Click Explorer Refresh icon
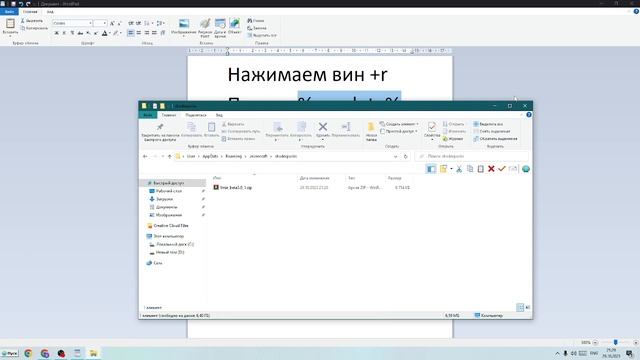The height and width of the screenshot is (360, 640). coord(405,156)
